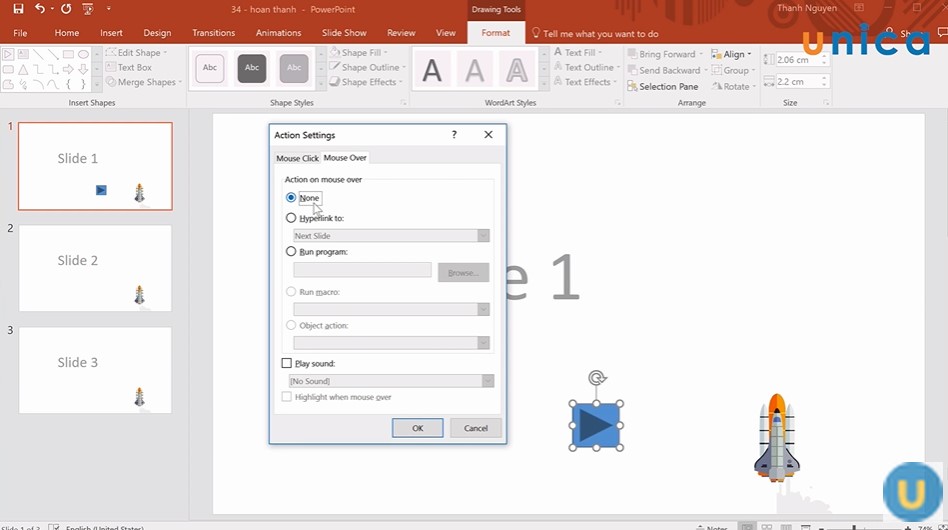Select the Run program radio button
The height and width of the screenshot is (530, 948).
click(291, 251)
